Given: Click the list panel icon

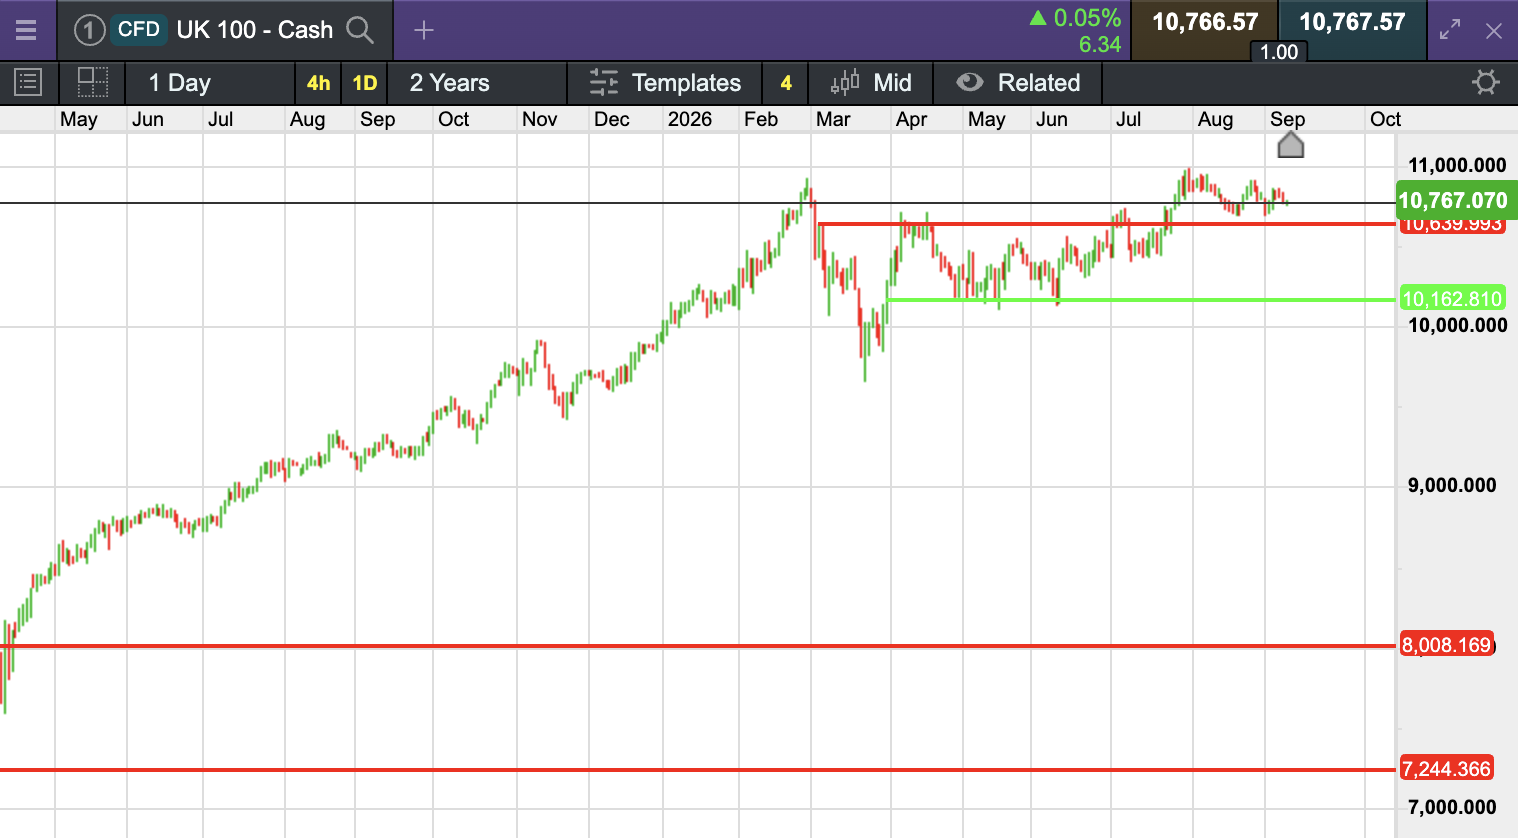Looking at the screenshot, I should point(28,82).
